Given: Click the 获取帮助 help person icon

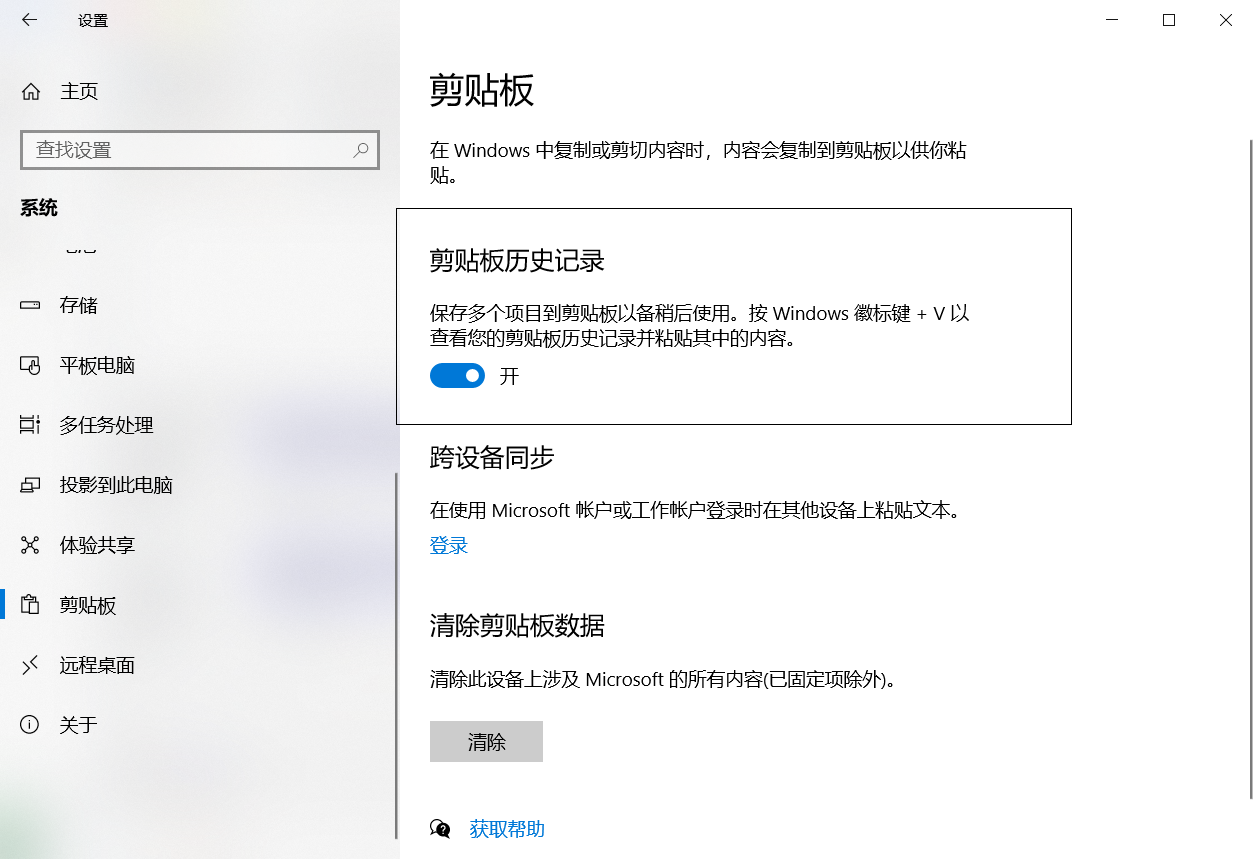Looking at the screenshot, I should 440,828.
